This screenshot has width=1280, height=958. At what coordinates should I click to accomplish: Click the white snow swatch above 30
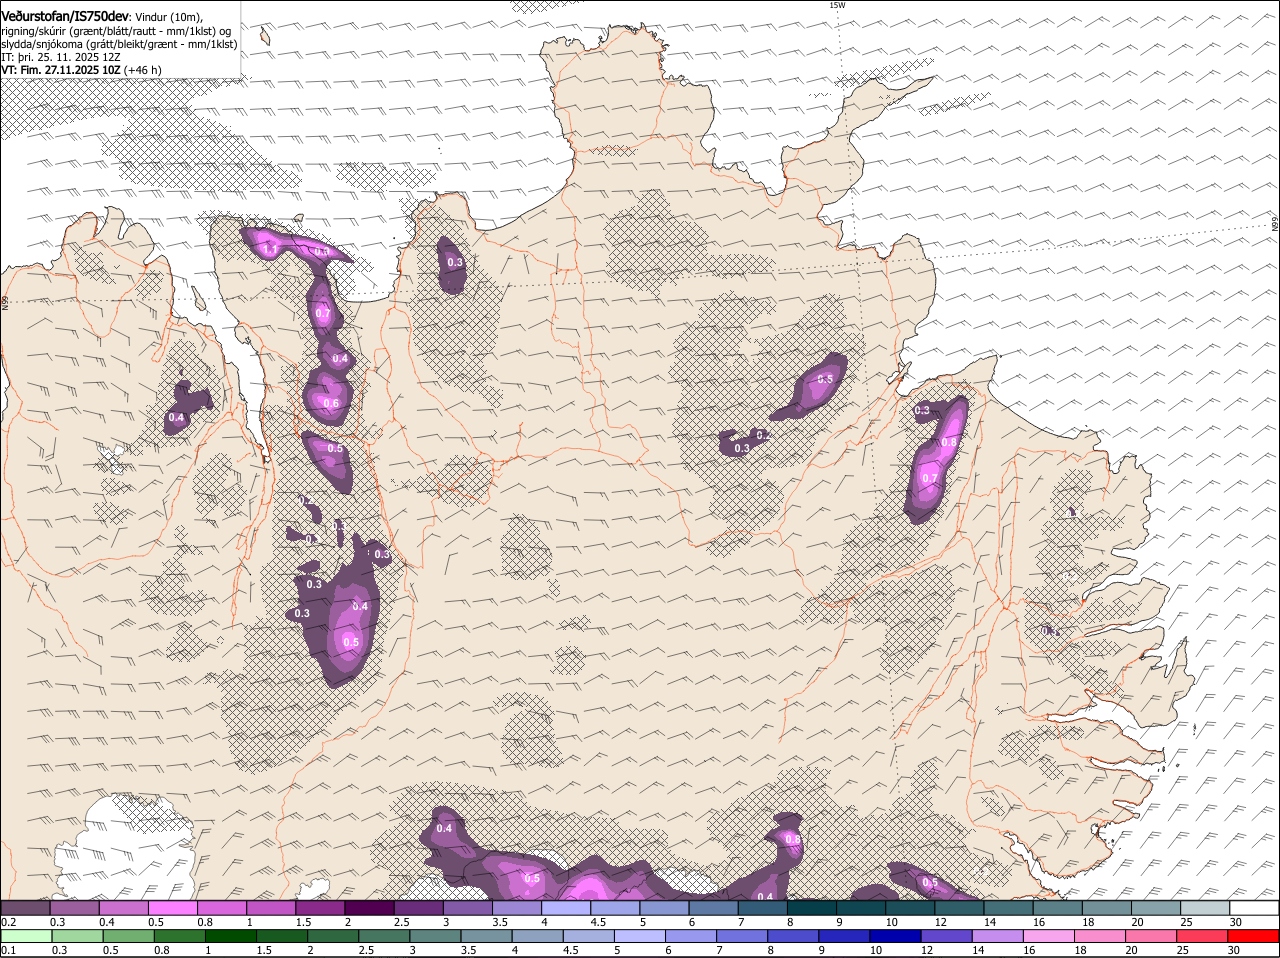pyautogui.click(x=1254, y=908)
